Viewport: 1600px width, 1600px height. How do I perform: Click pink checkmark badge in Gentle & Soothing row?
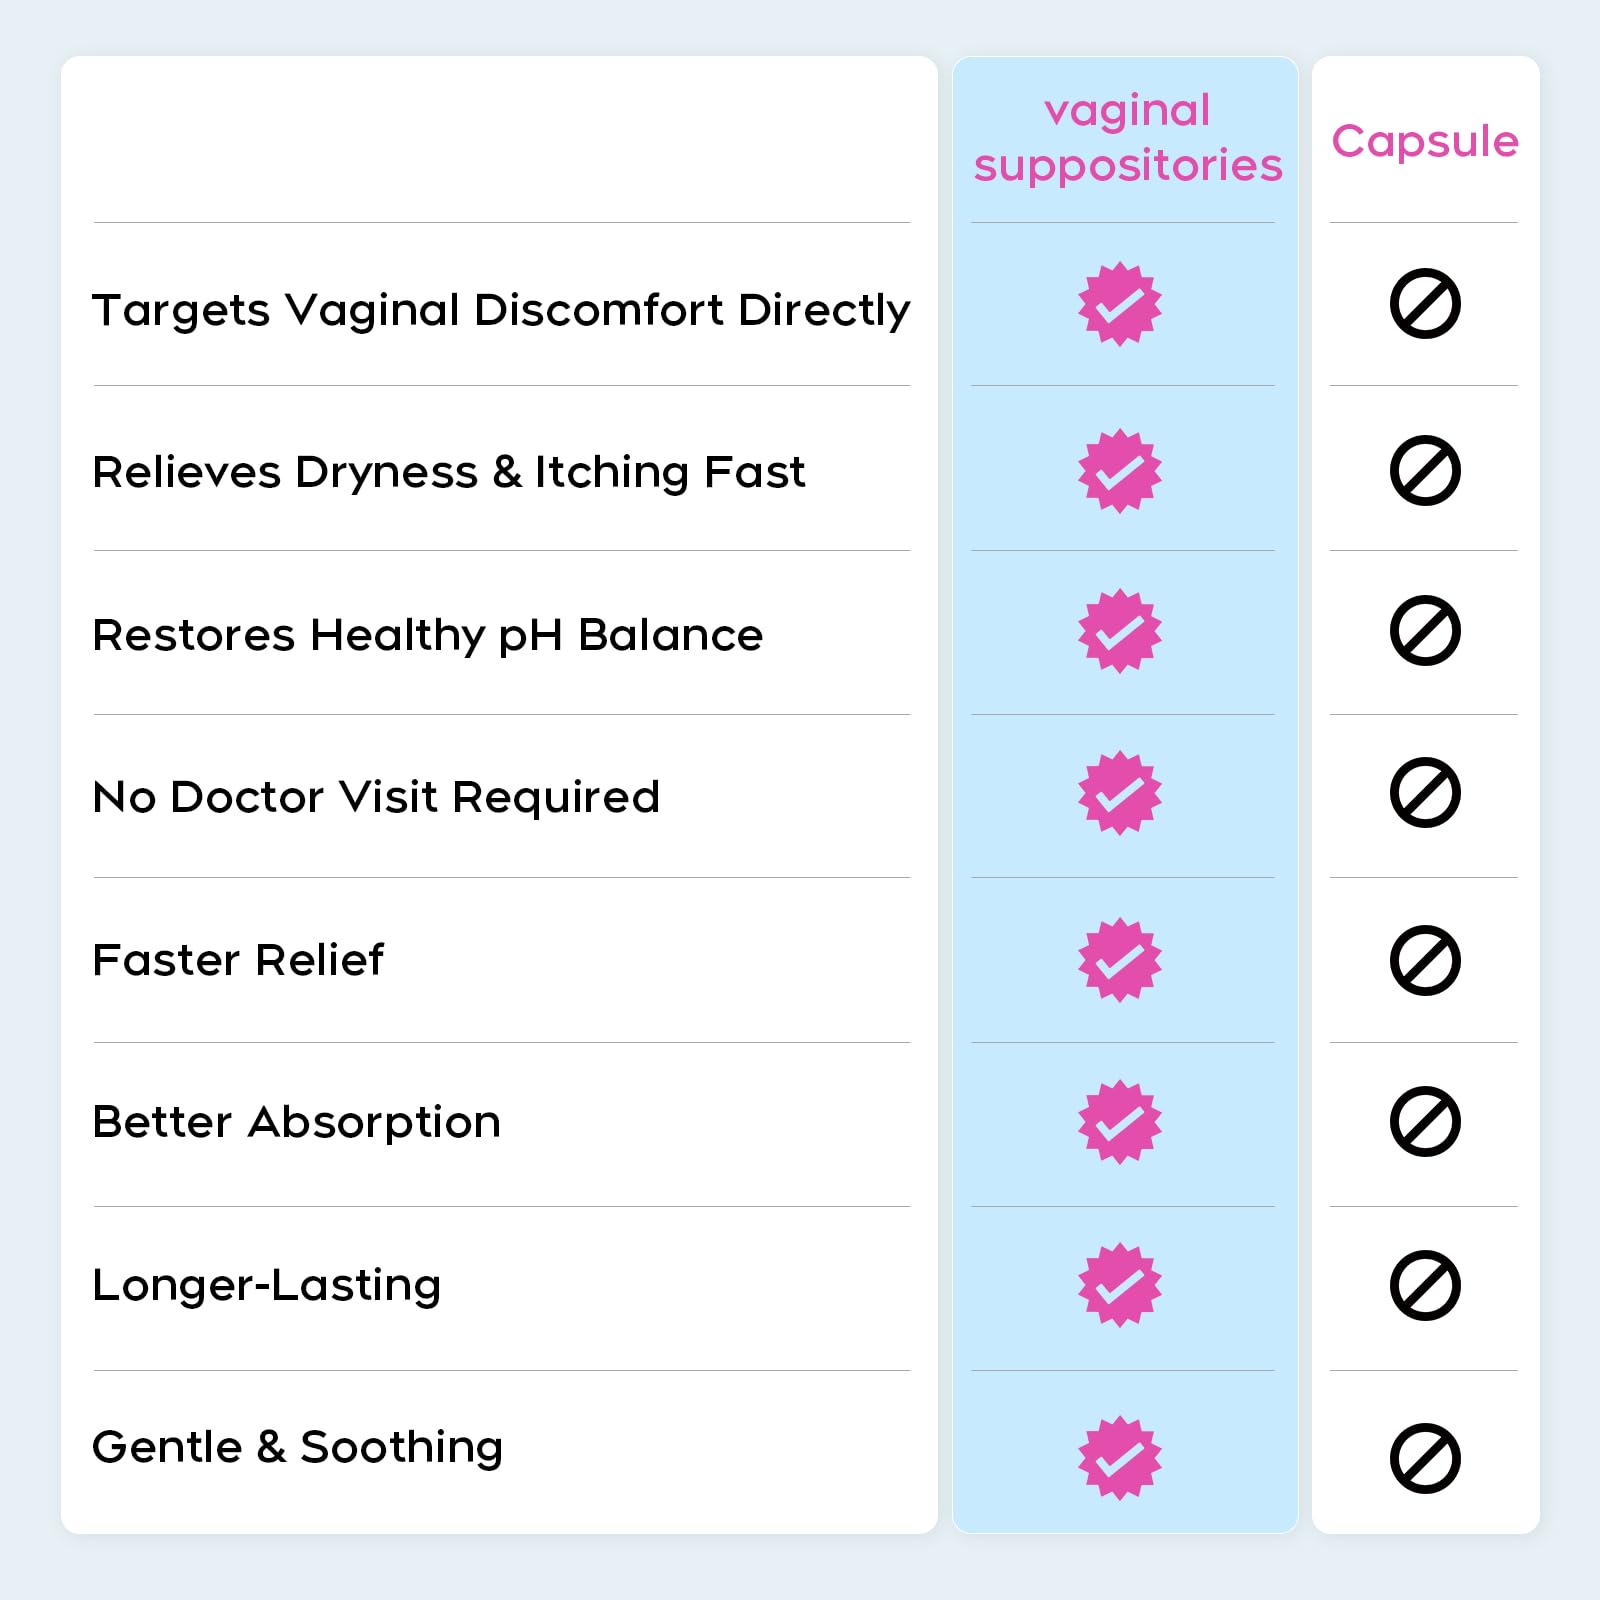[1120, 1458]
